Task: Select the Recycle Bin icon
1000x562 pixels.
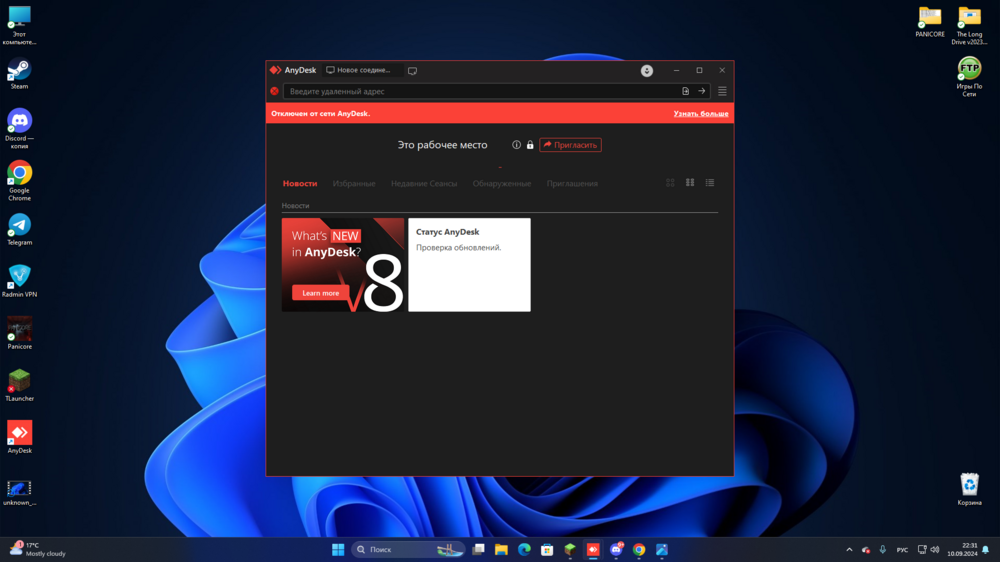Action: coord(969,489)
